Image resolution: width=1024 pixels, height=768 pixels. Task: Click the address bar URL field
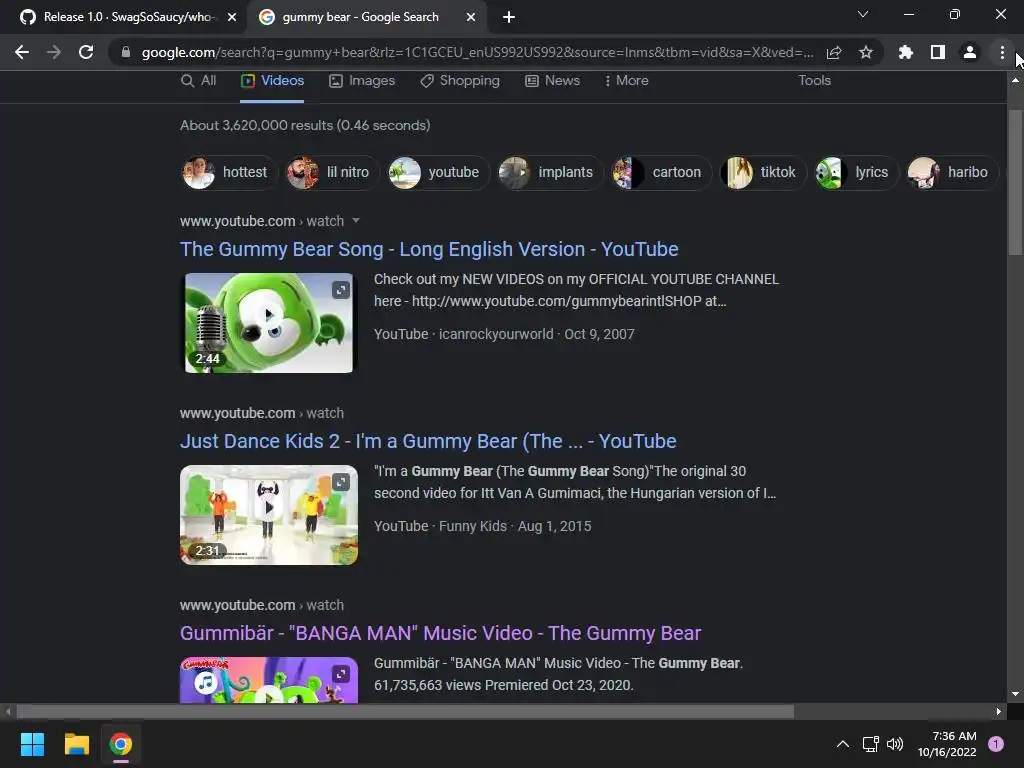pos(477,52)
